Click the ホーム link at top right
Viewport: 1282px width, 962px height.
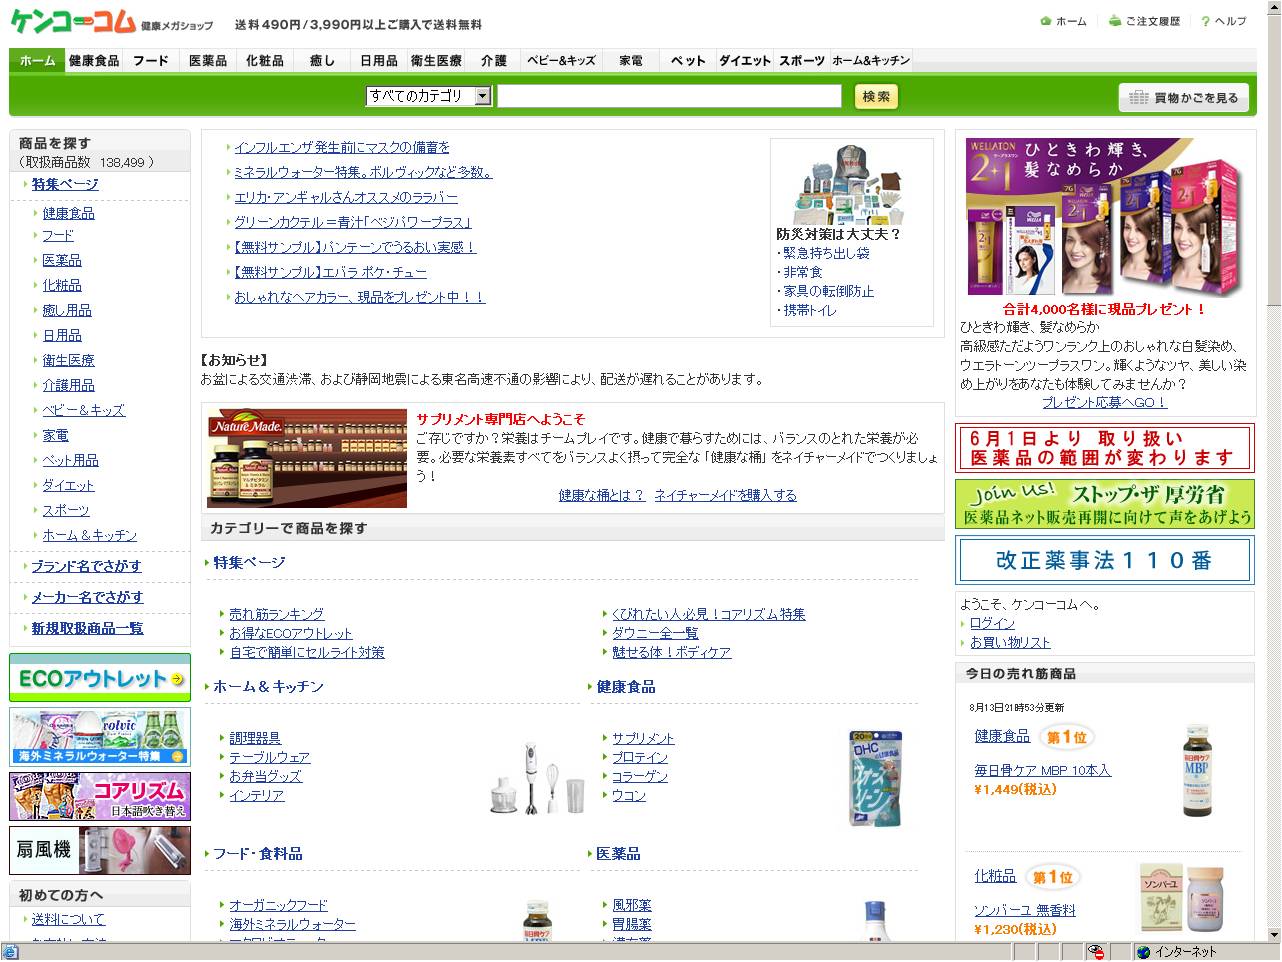click(x=1071, y=21)
